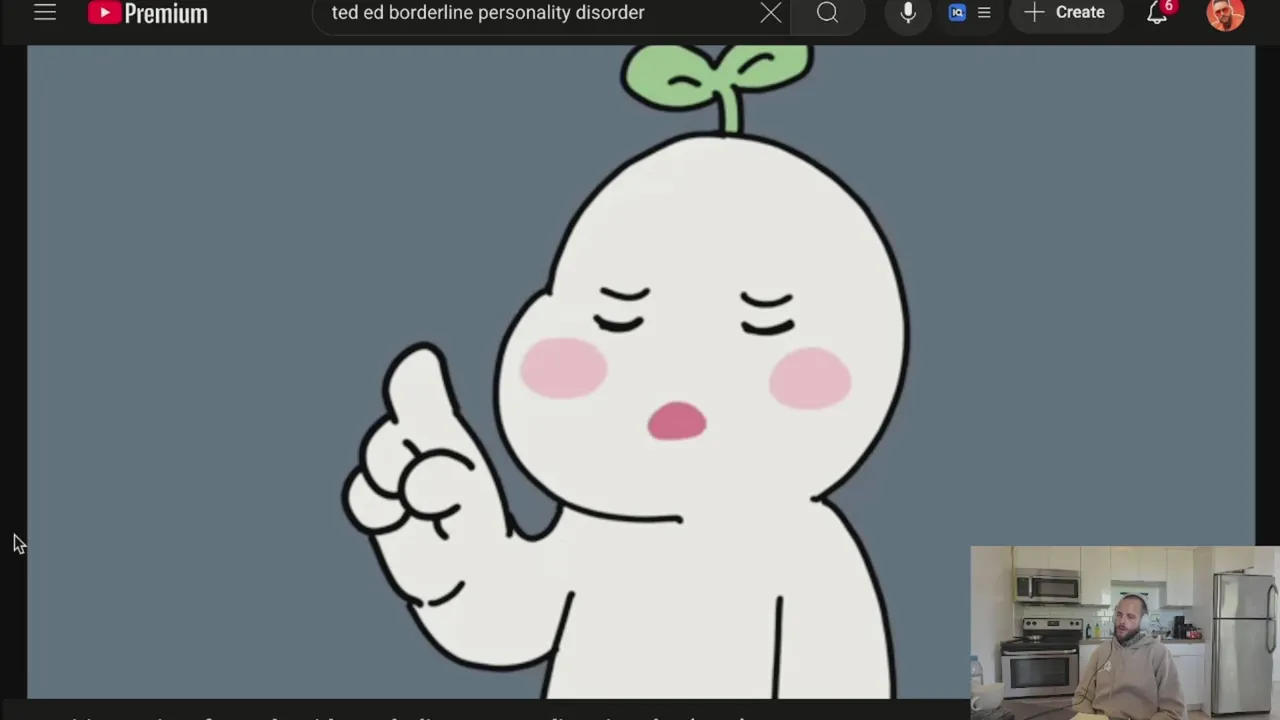1280x720 pixels.
Task: Clear the search query with X
Action: click(x=771, y=13)
